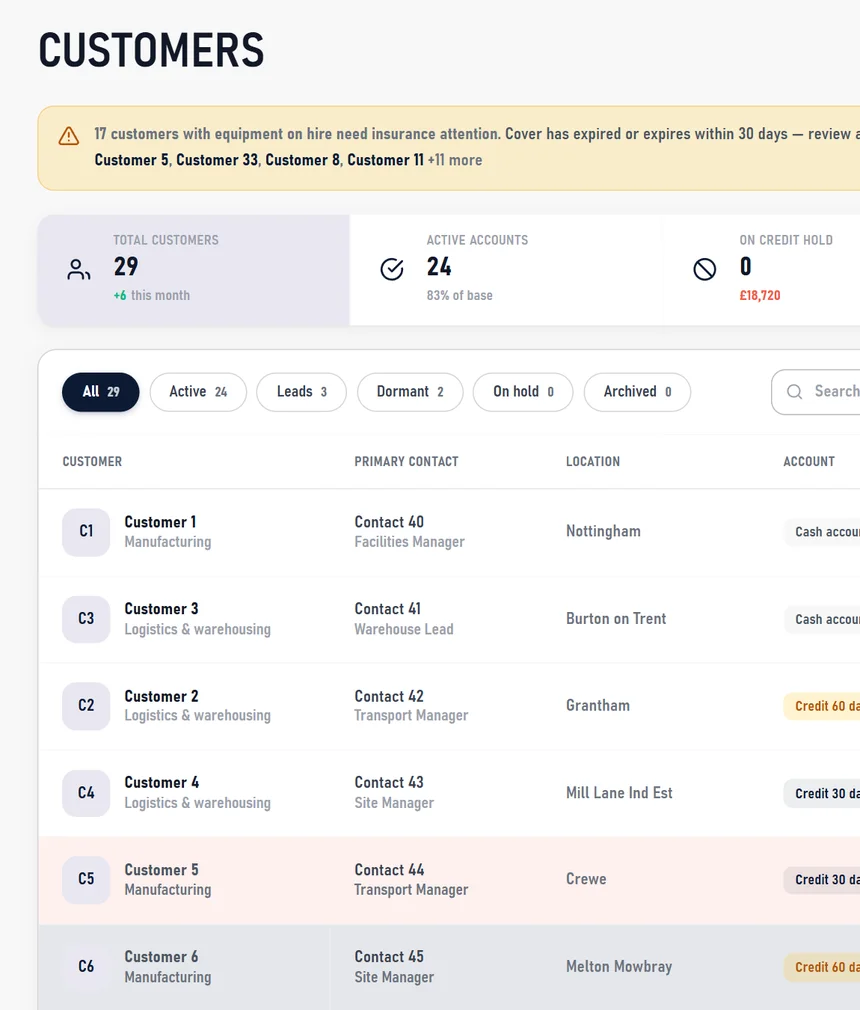Click the Melton Mowbray location cell
Screen dimensions: 860x1010
[619, 966]
